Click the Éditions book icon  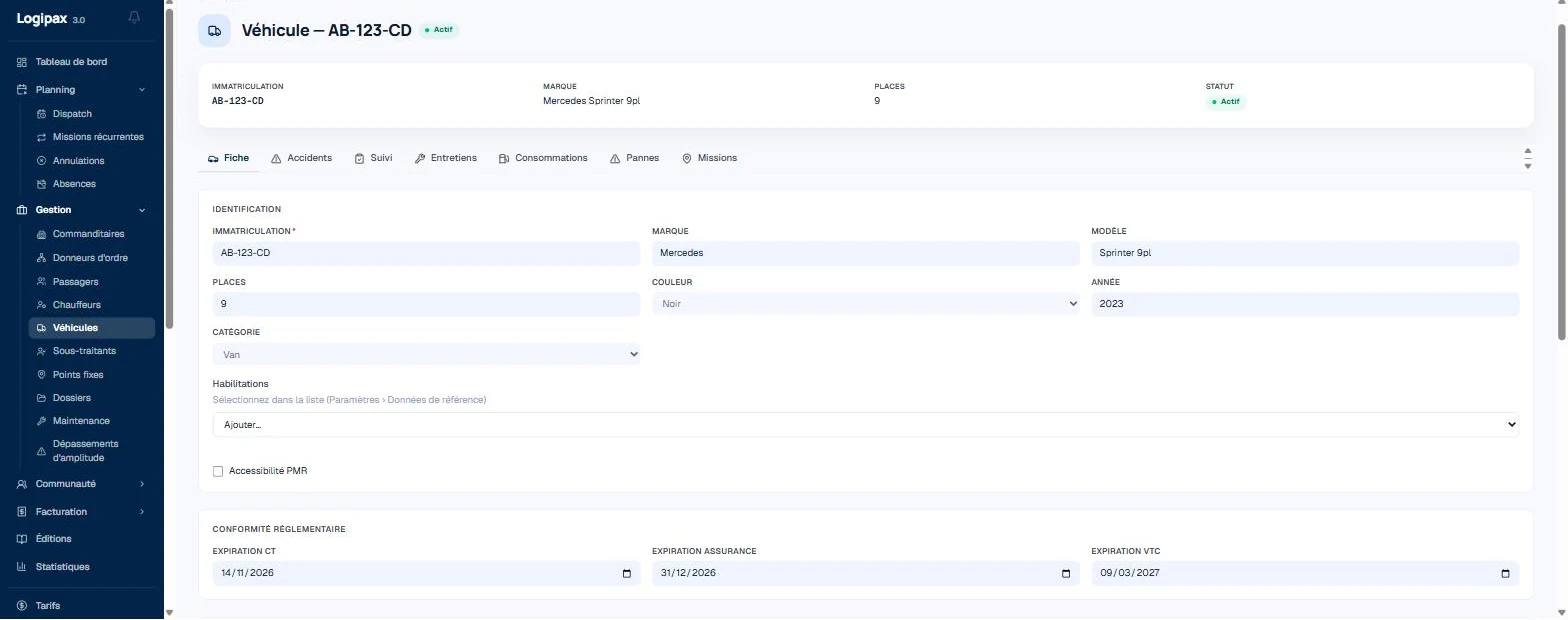[x=22, y=539]
